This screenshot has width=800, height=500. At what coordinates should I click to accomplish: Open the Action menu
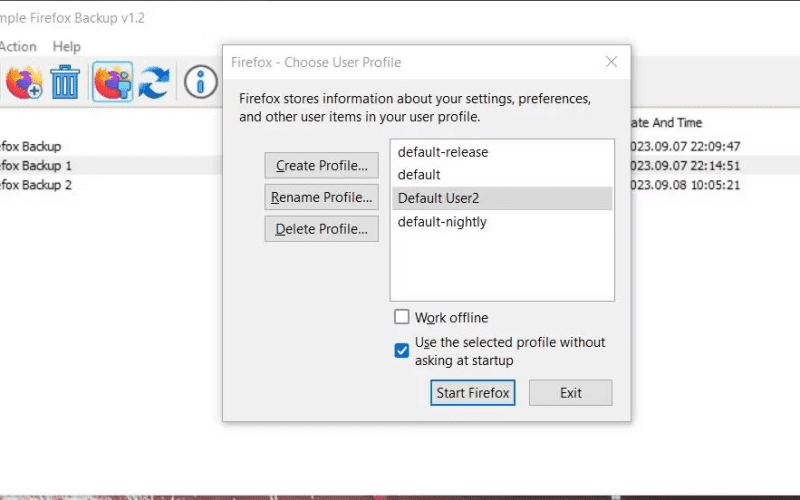click(x=18, y=46)
